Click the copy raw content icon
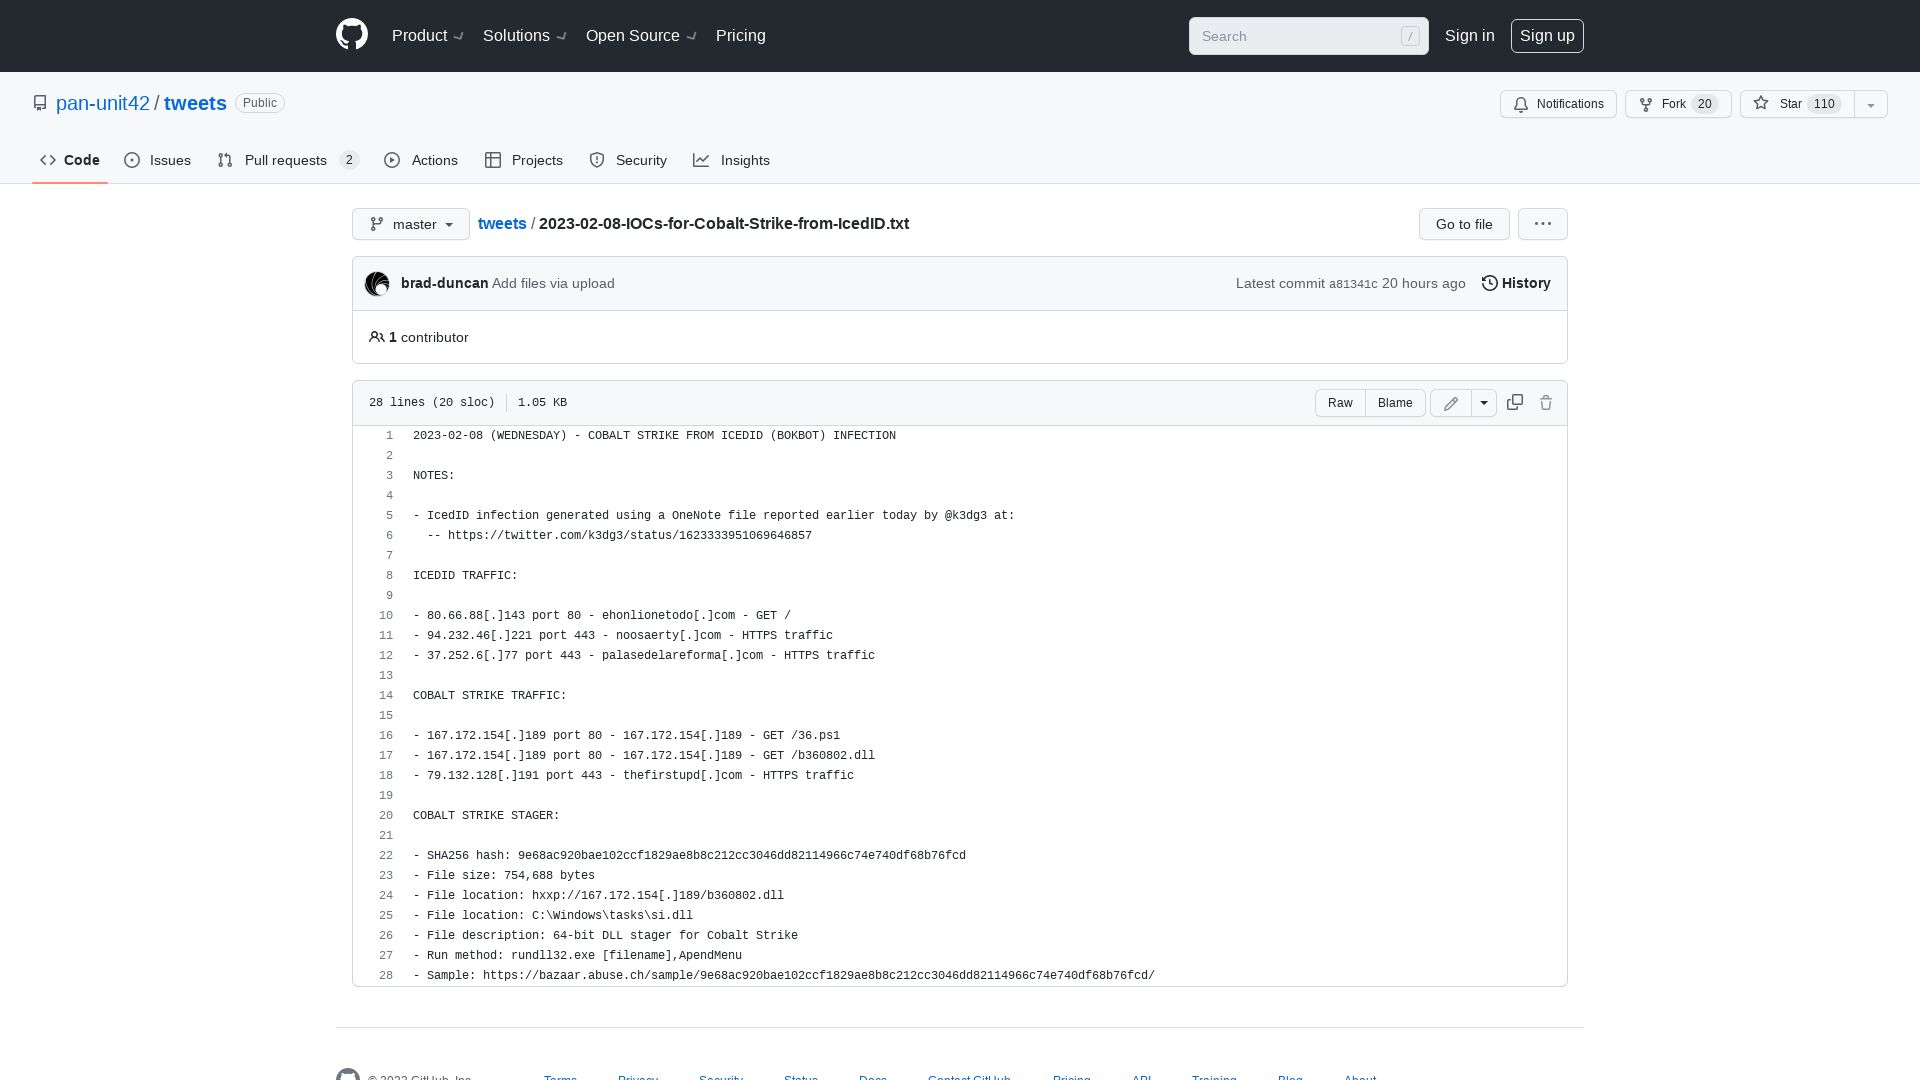The height and width of the screenshot is (1080, 1920). (1514, 402)
